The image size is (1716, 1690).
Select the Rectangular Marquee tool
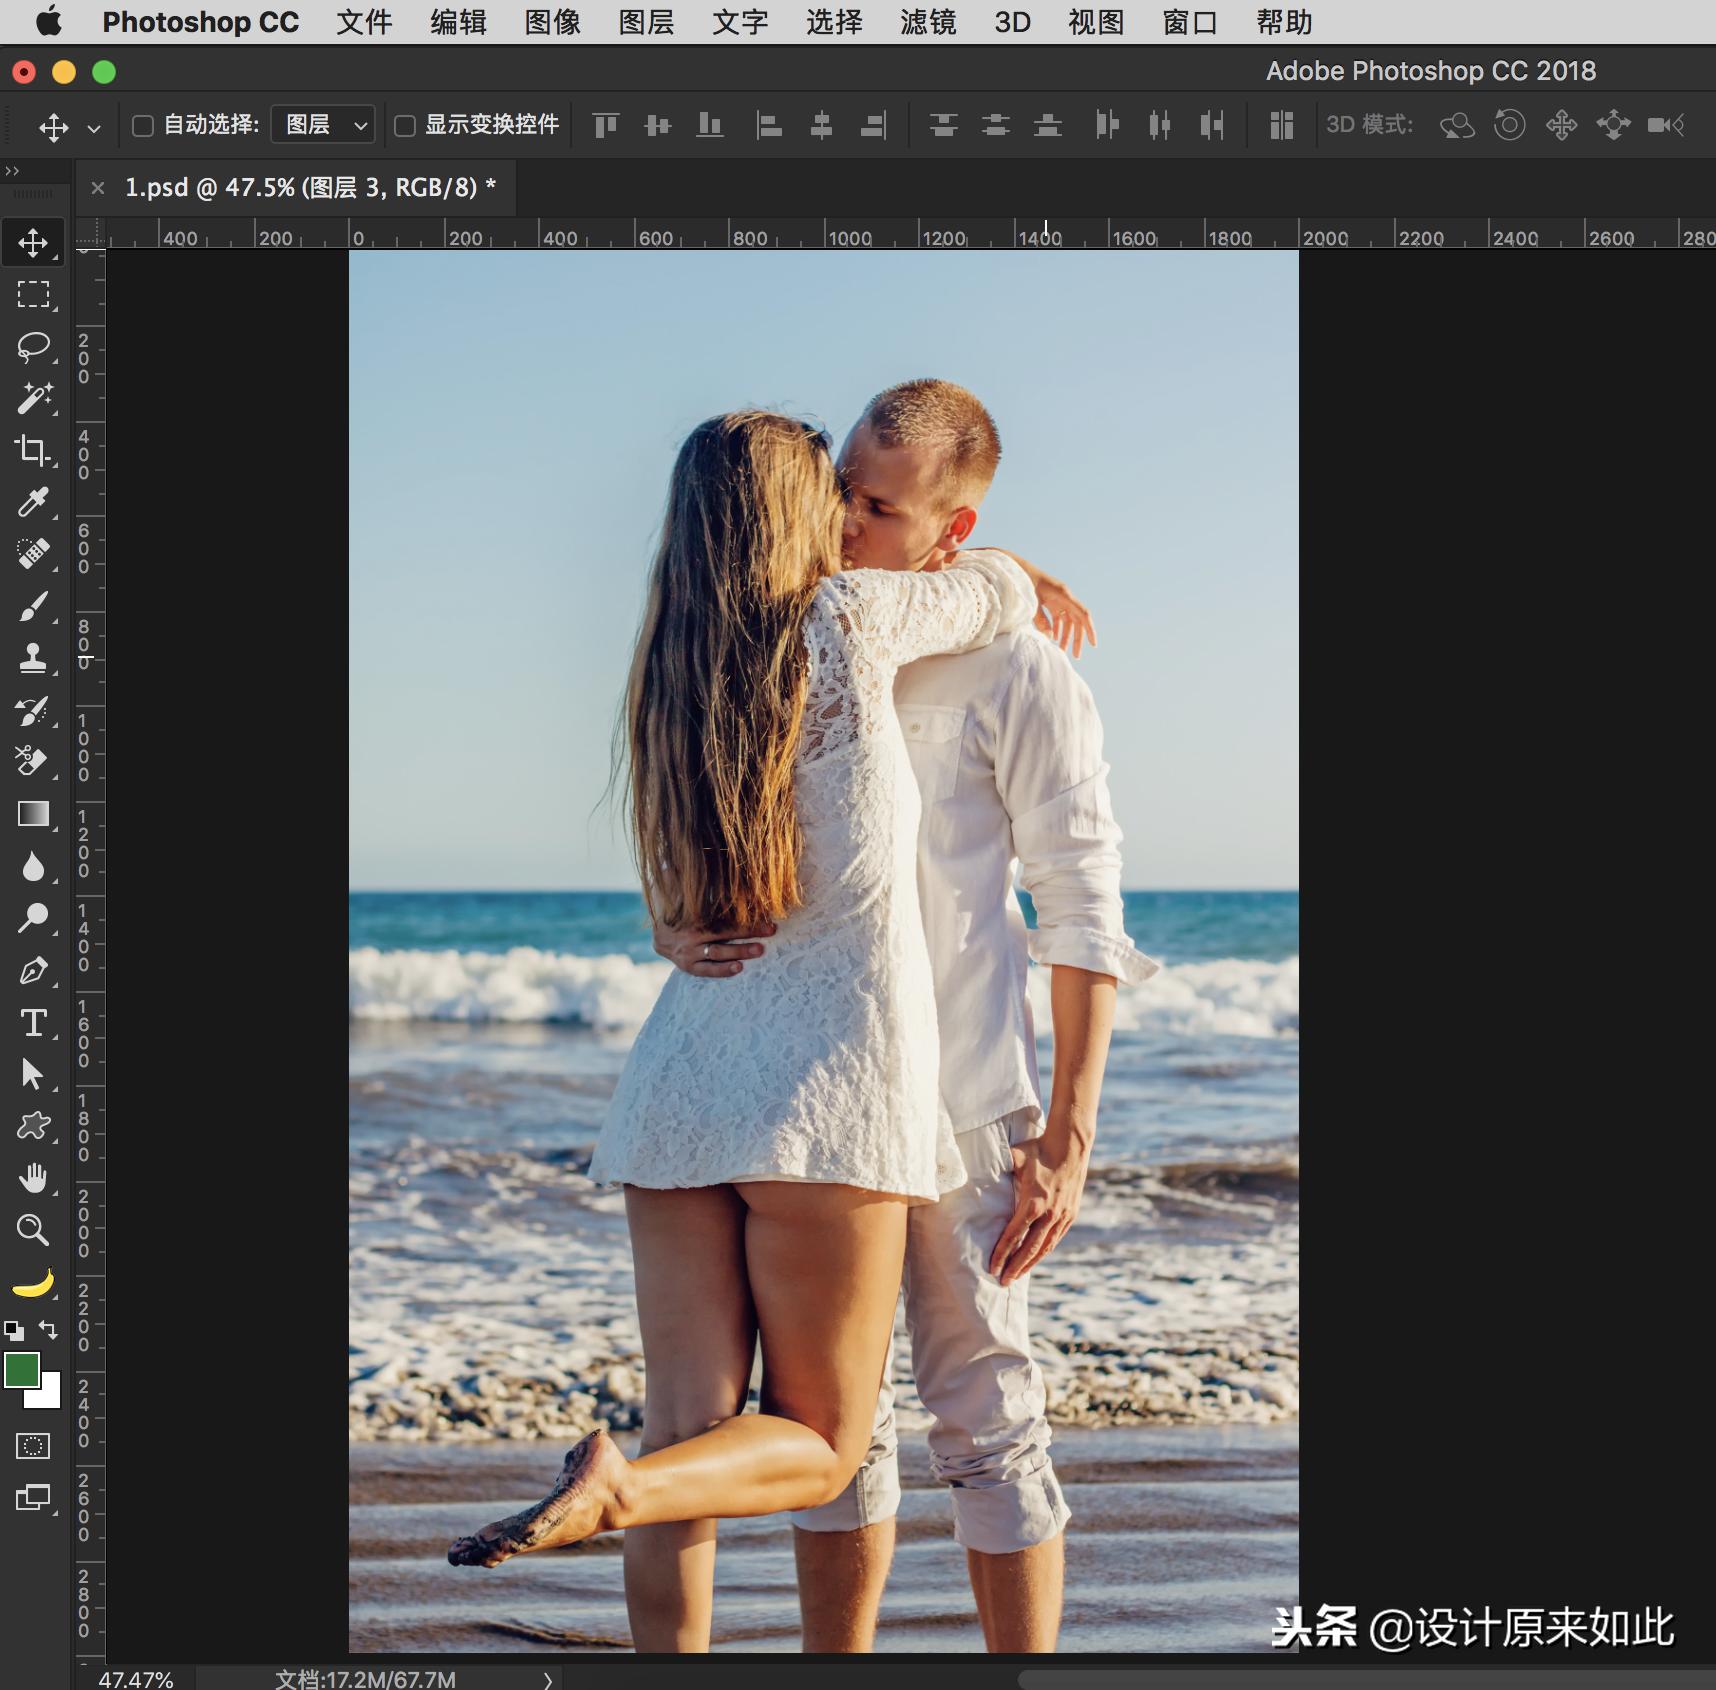click(x=33, y=294)
